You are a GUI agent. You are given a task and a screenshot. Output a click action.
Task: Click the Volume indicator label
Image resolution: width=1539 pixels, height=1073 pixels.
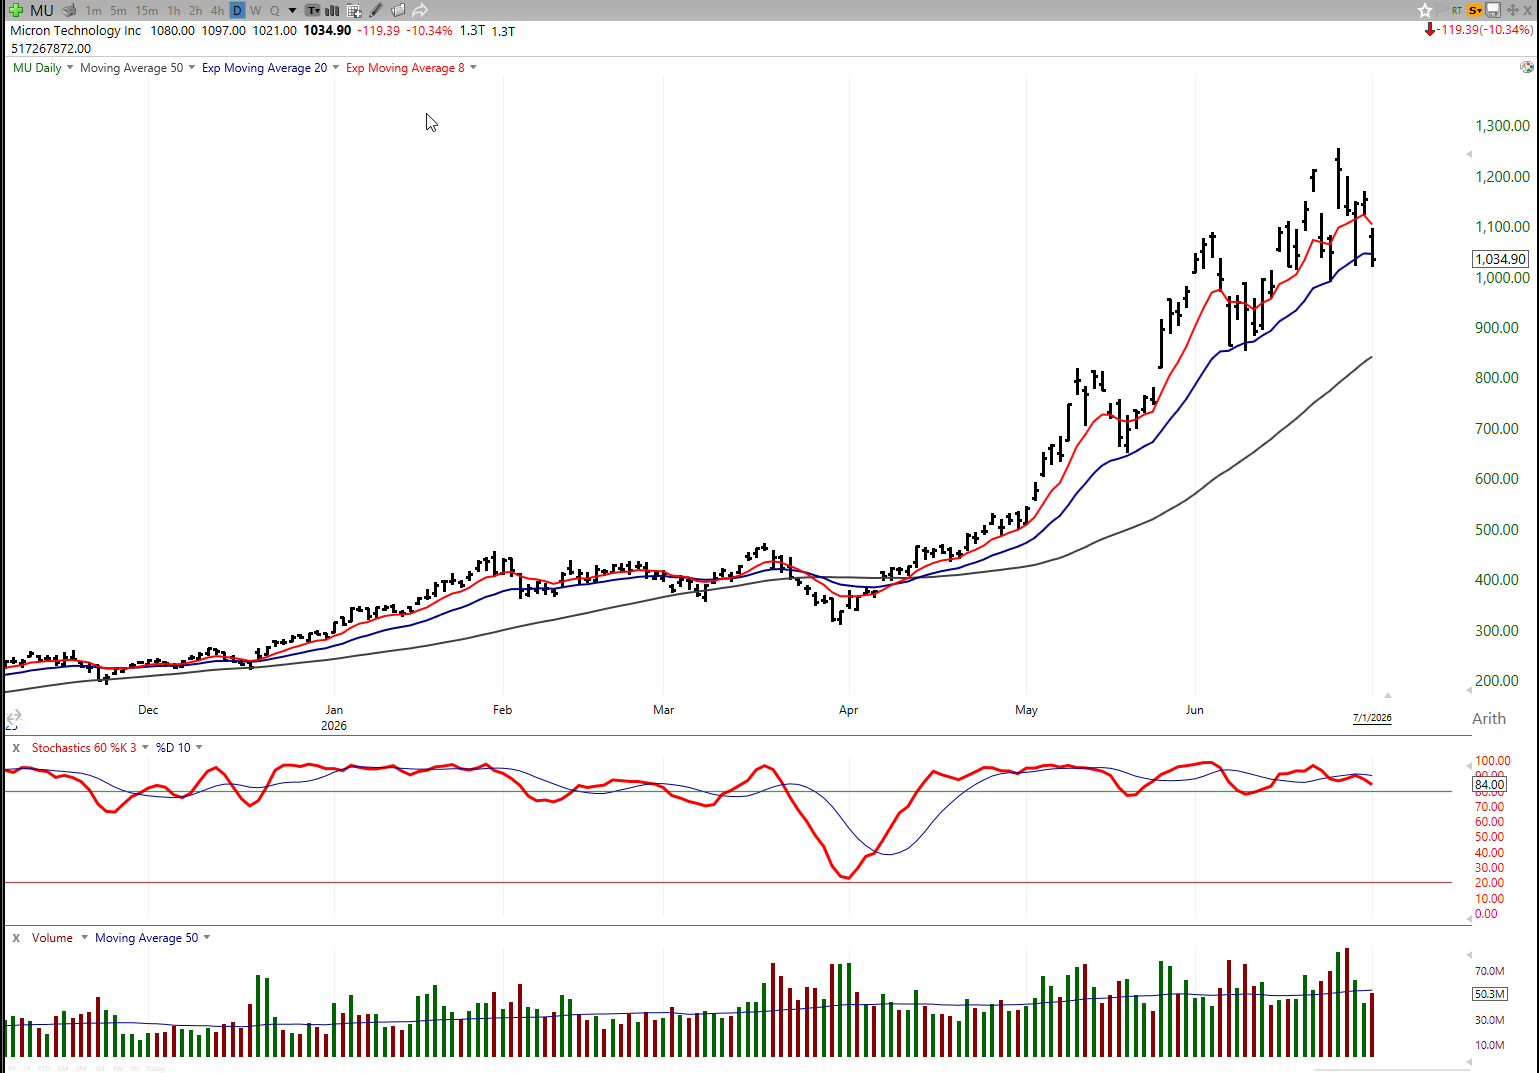pyautogui.click(x=52, y=938)
